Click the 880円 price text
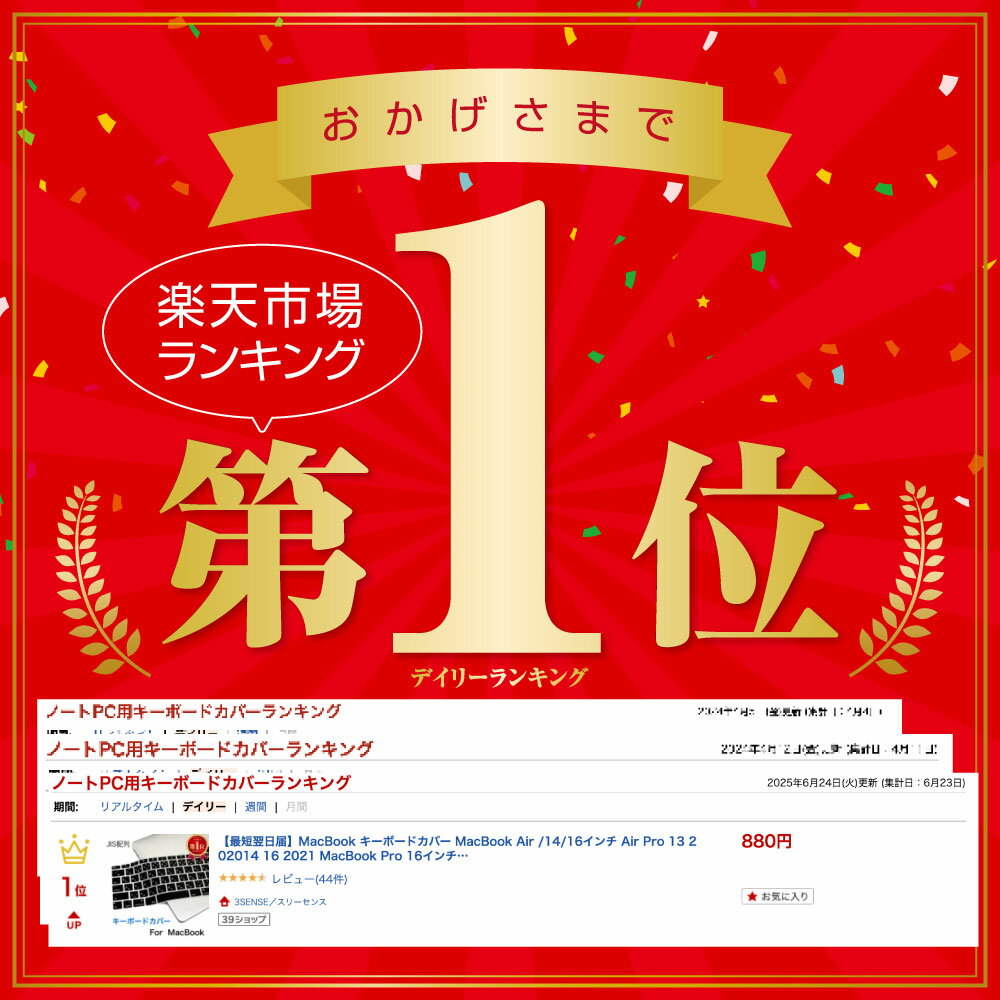Screen dimensions: 1000x1000 (766, 841)
